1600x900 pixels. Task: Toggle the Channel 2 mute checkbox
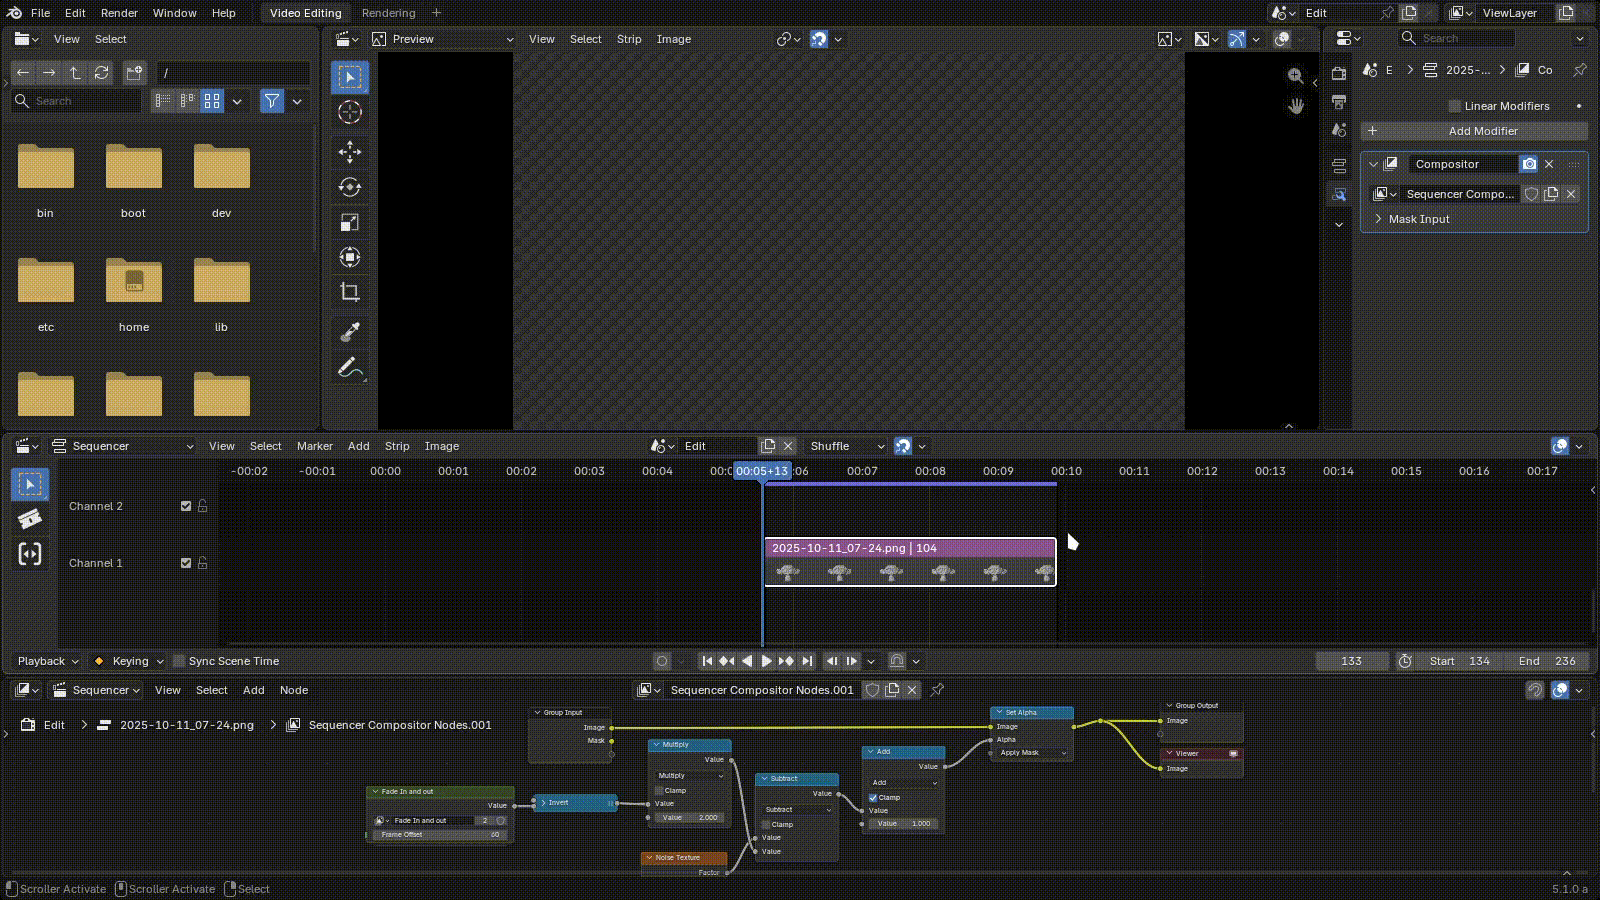pos(186,506)
